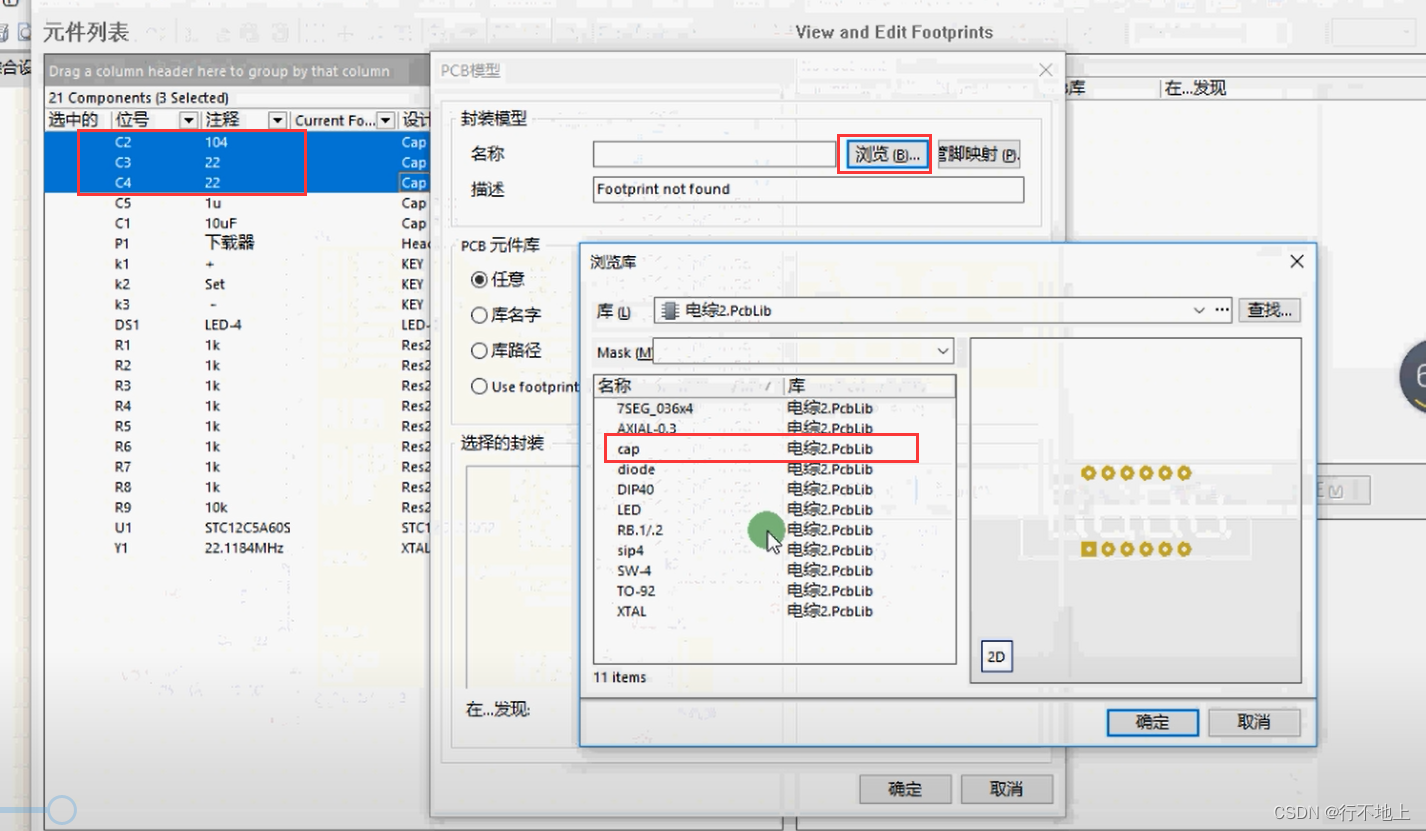Click 取消 in the 浏览库 dialog
Viewport: 1426px width, 831px height.
1254,722
